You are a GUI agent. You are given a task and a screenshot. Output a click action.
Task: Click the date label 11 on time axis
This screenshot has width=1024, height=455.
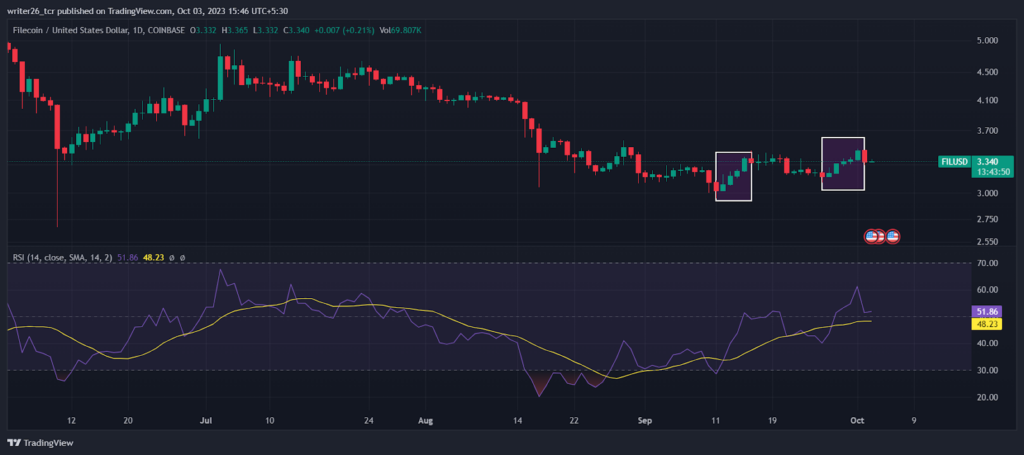716,420
